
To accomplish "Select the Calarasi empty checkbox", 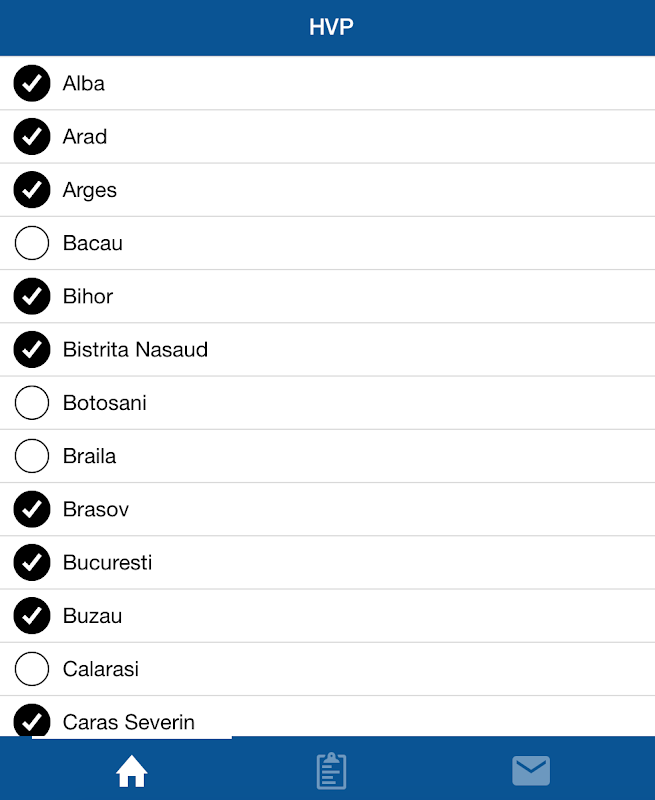I will pyautogui.click(x=32, y=669).
